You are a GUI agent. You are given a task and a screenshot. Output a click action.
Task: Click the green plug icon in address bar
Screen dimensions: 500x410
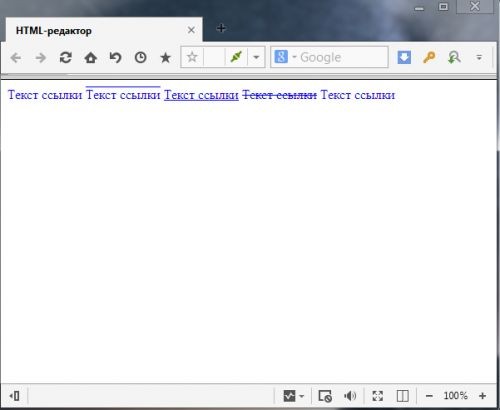tap(236, 57)
